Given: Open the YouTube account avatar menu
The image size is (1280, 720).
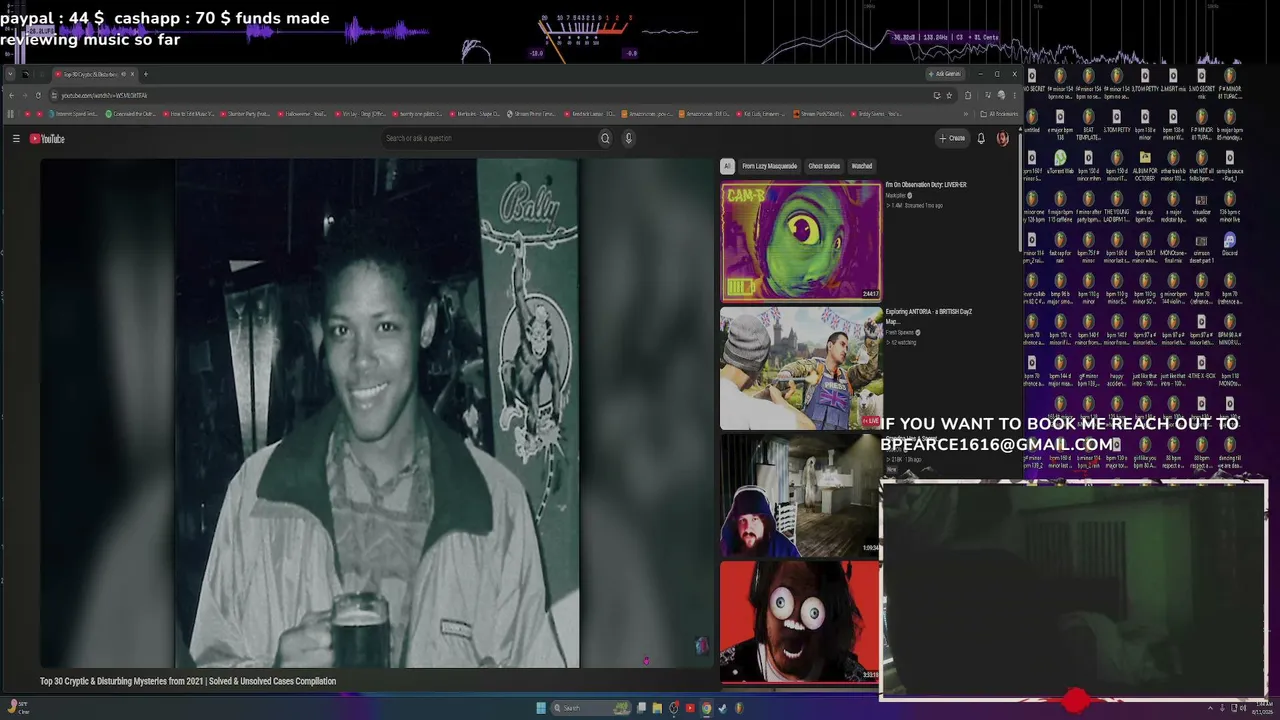Looking at the screenshot, I should tap(1002, 138).
